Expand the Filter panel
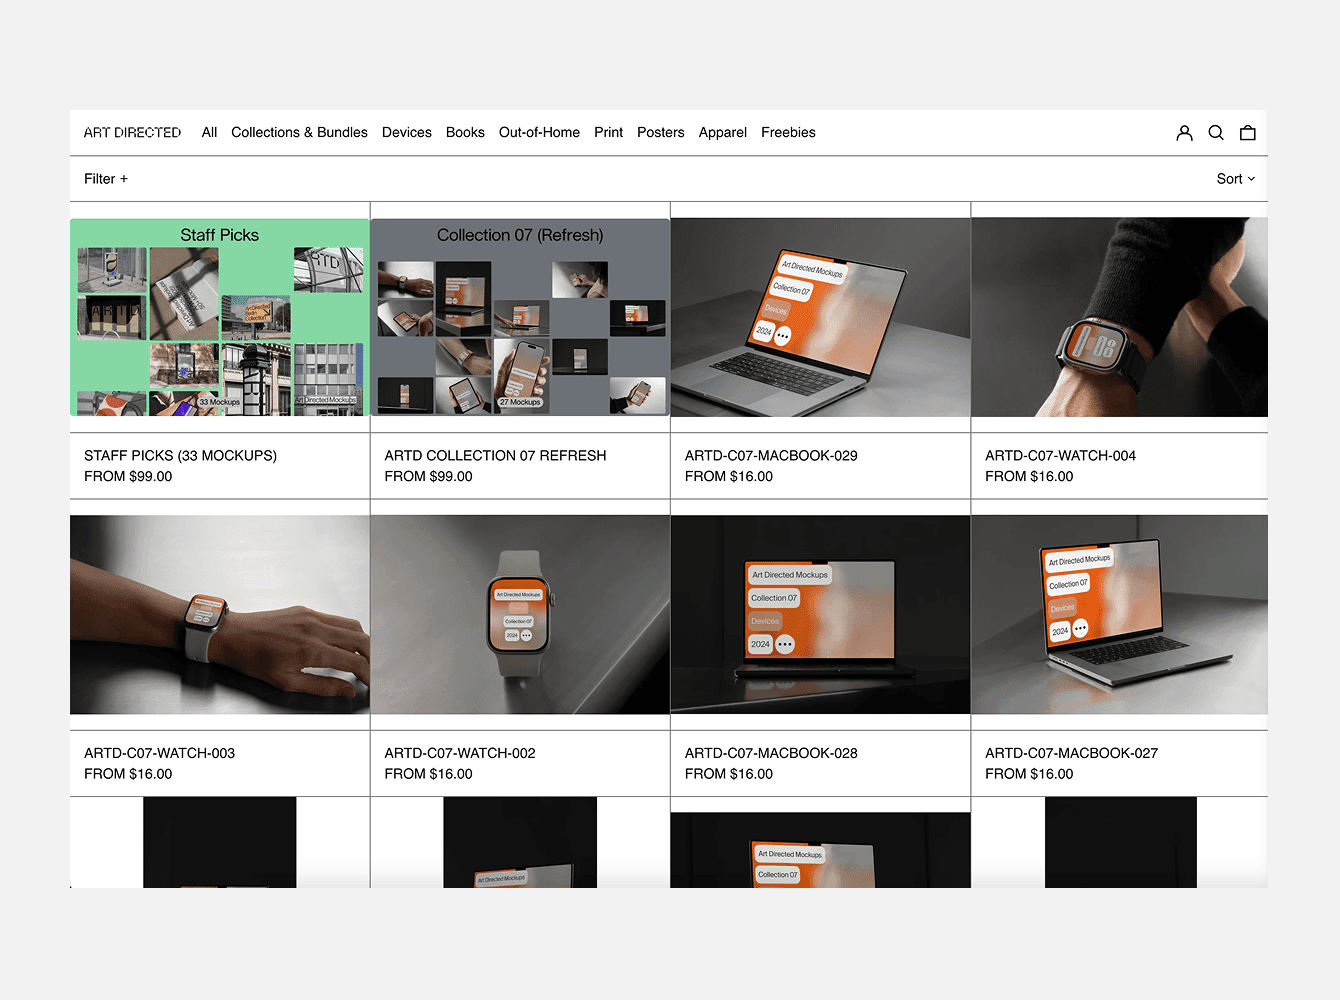 click(105, 178)
